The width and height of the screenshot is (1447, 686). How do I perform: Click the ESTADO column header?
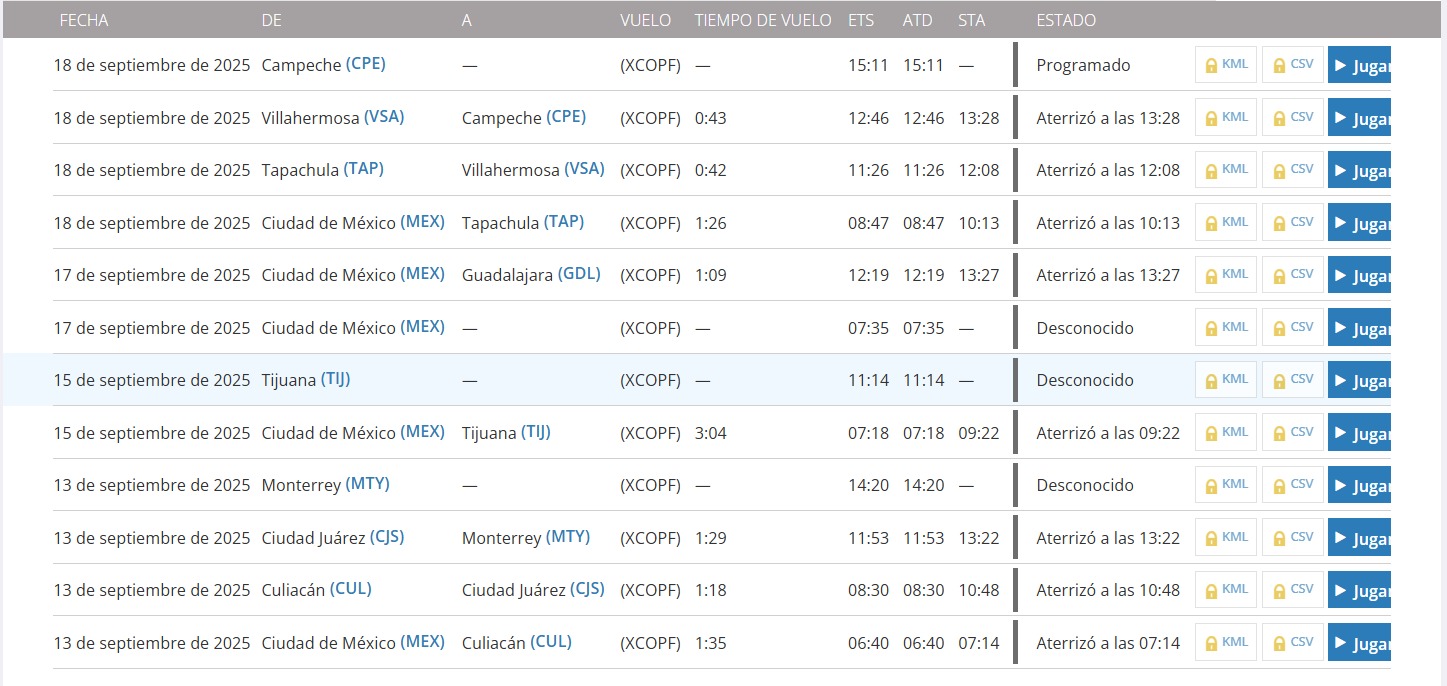(1066, 20)
